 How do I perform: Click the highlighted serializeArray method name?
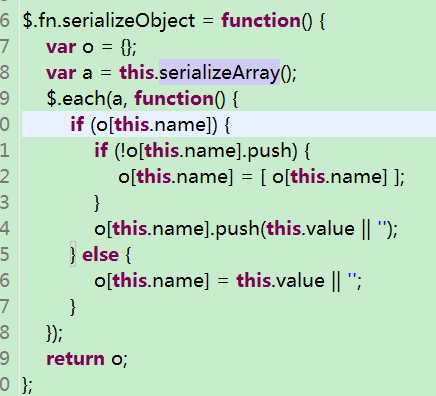219,73
